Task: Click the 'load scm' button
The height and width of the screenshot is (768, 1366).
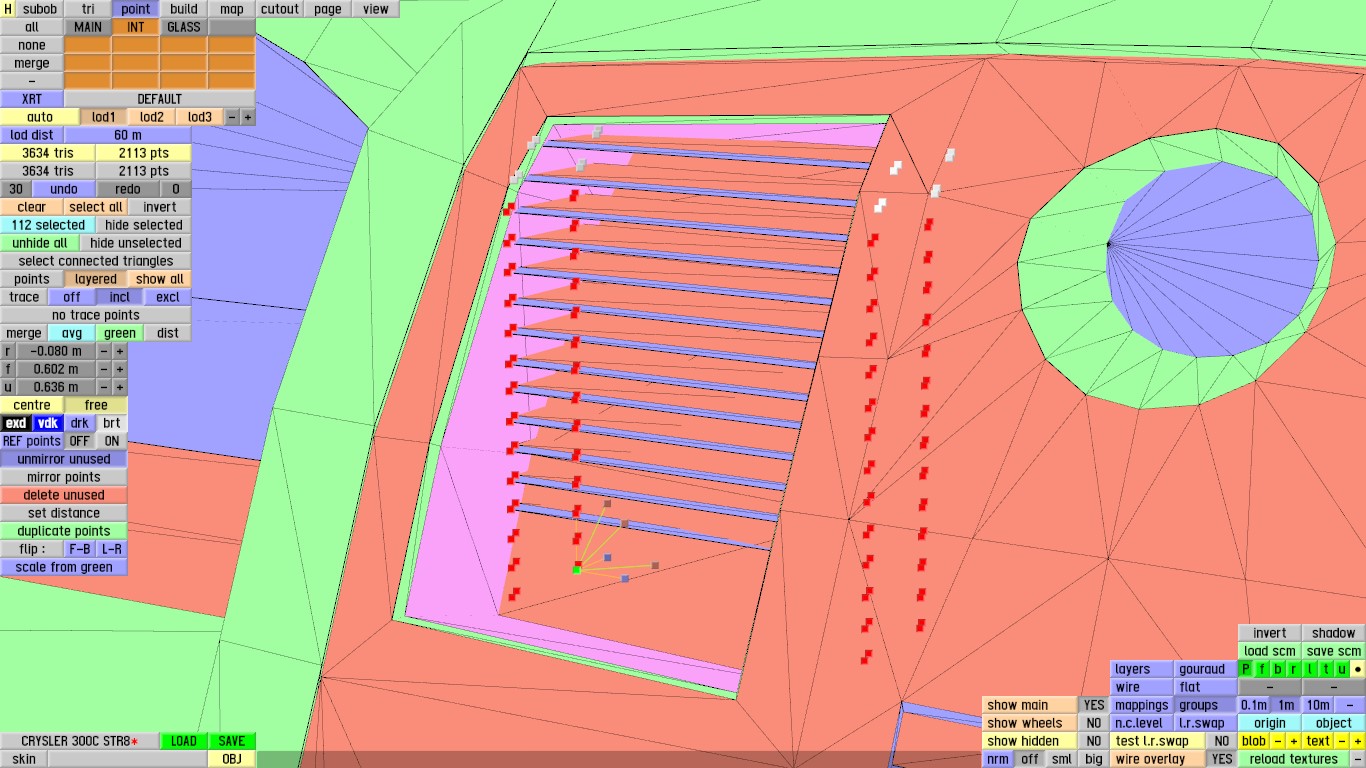Action: point(1270,651)
